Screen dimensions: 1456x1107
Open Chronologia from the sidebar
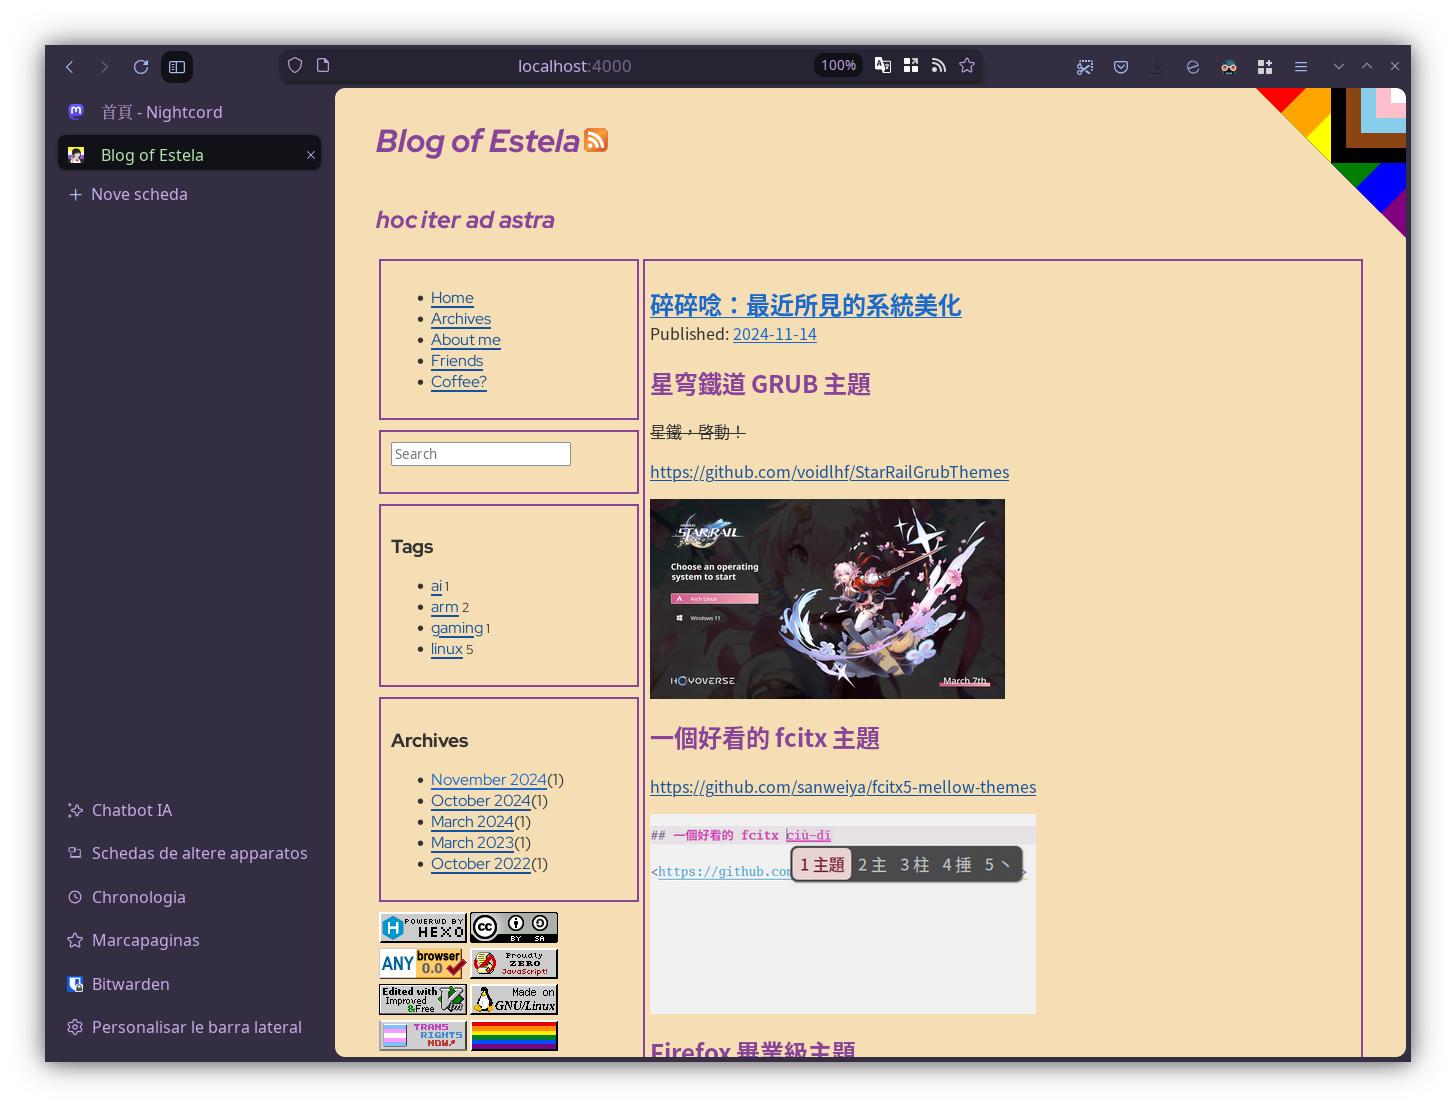click(x=138, y=897)
